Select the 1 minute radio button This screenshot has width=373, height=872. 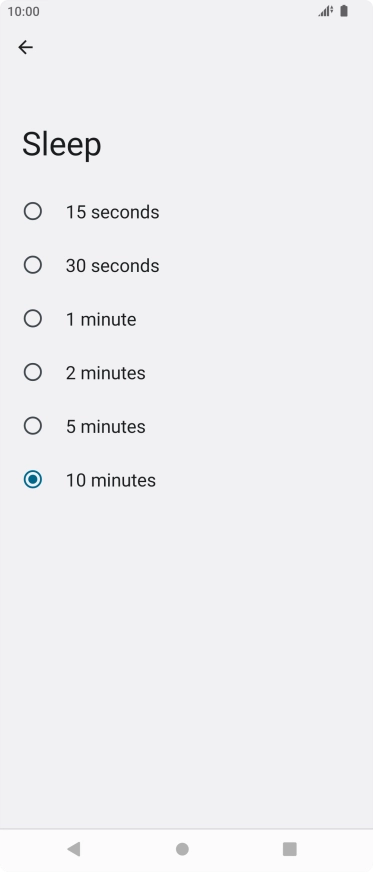coord(33,319)
